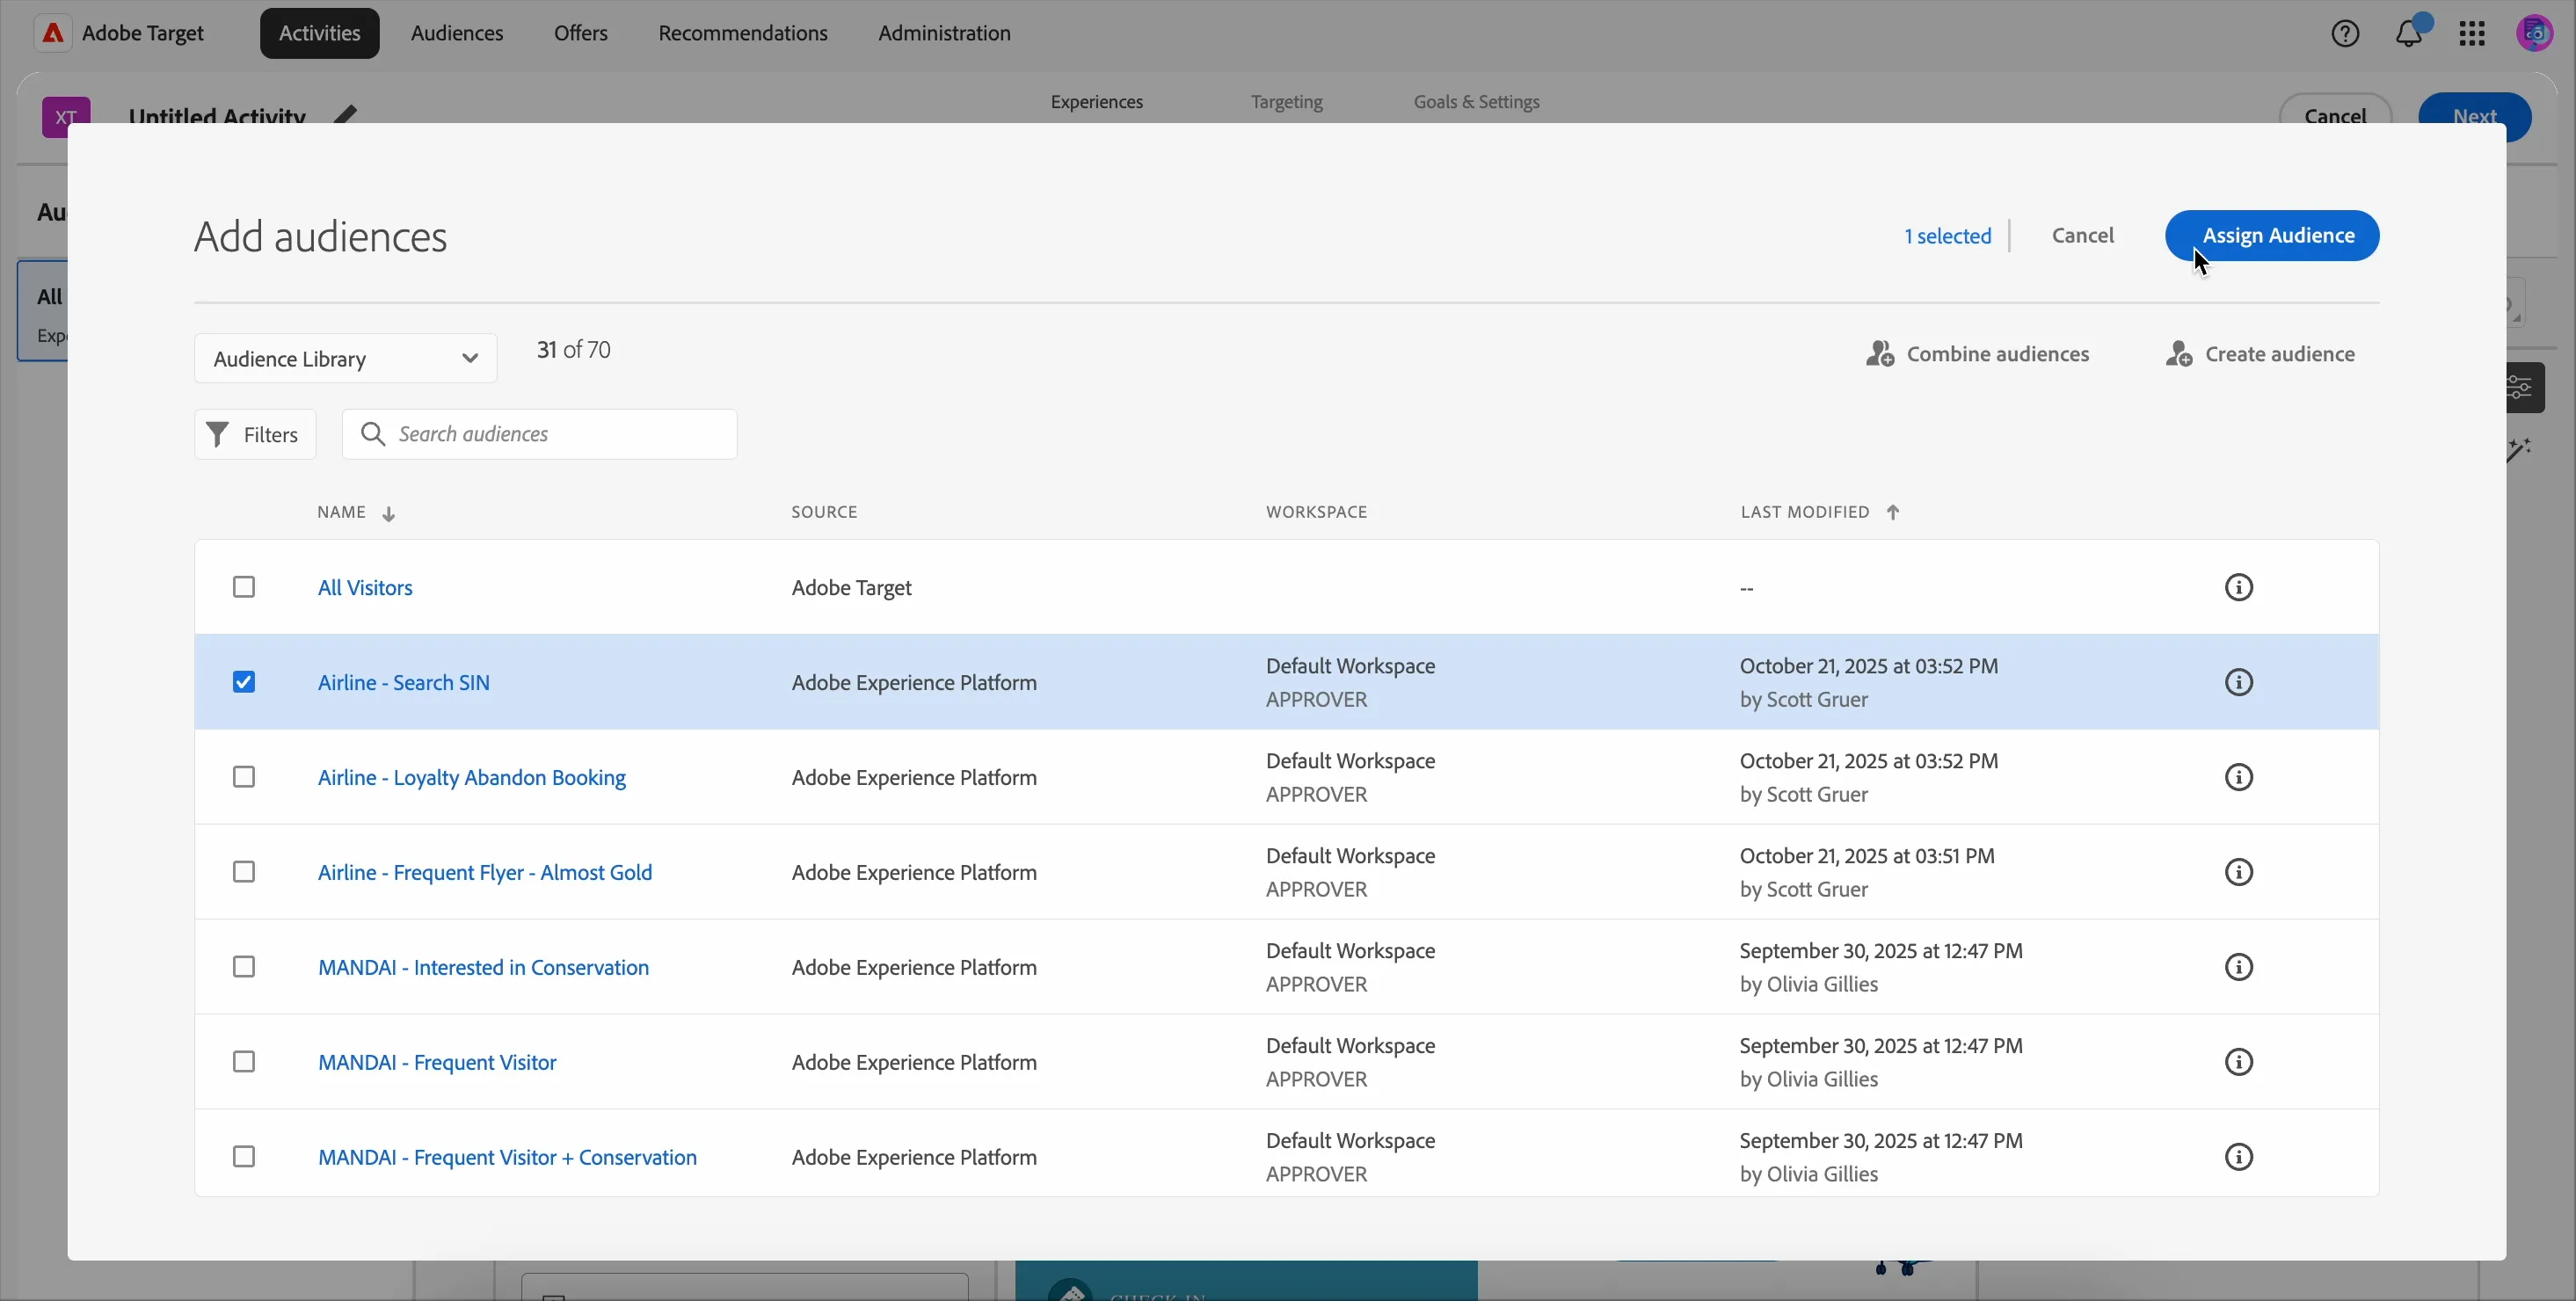Viewport: 2576px width, 1301px height.
Task: Click the Activities tab
Action: [x=320, y=33]
